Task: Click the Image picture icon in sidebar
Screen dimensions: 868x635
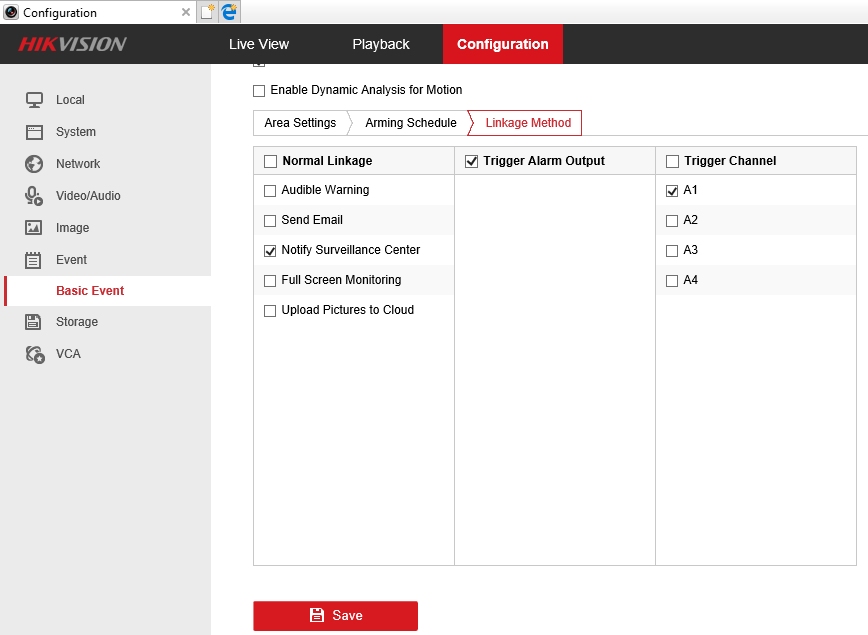Action: [x=34, y=228]
